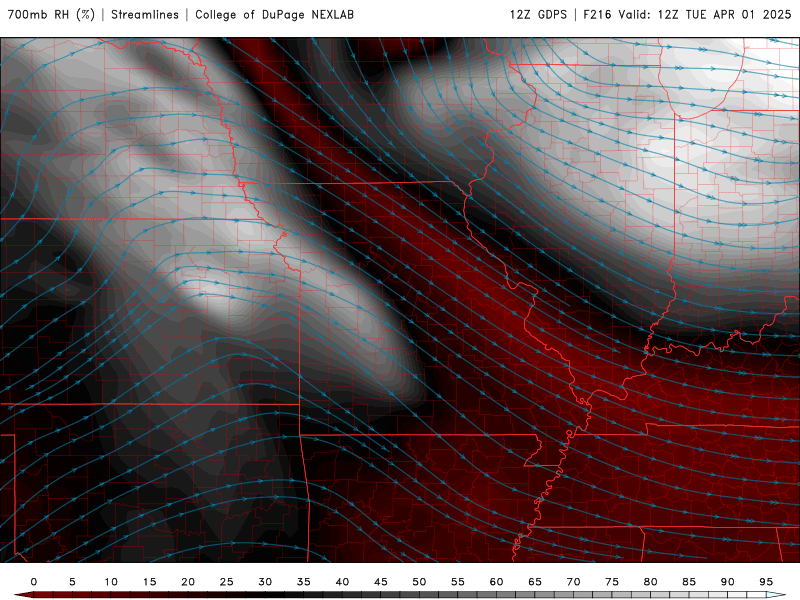Click the '5' label on the color scale

click(x=72, y=582)
